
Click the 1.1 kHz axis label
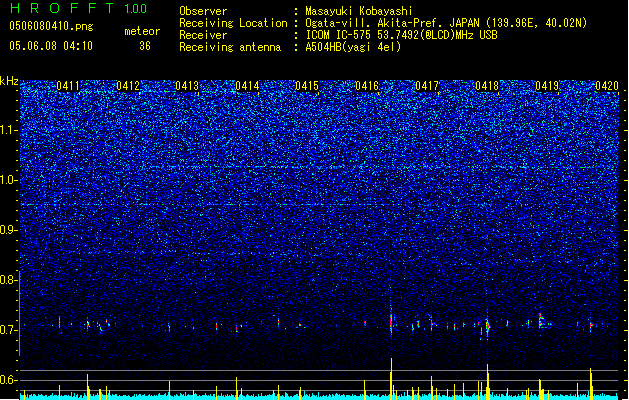[x=9, y=130]
